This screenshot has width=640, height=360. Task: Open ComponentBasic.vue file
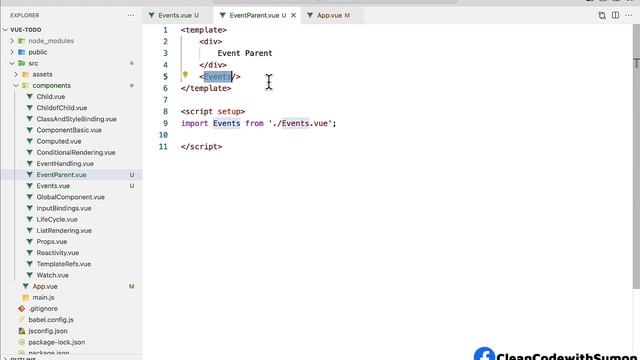click(x=69, y=130)
